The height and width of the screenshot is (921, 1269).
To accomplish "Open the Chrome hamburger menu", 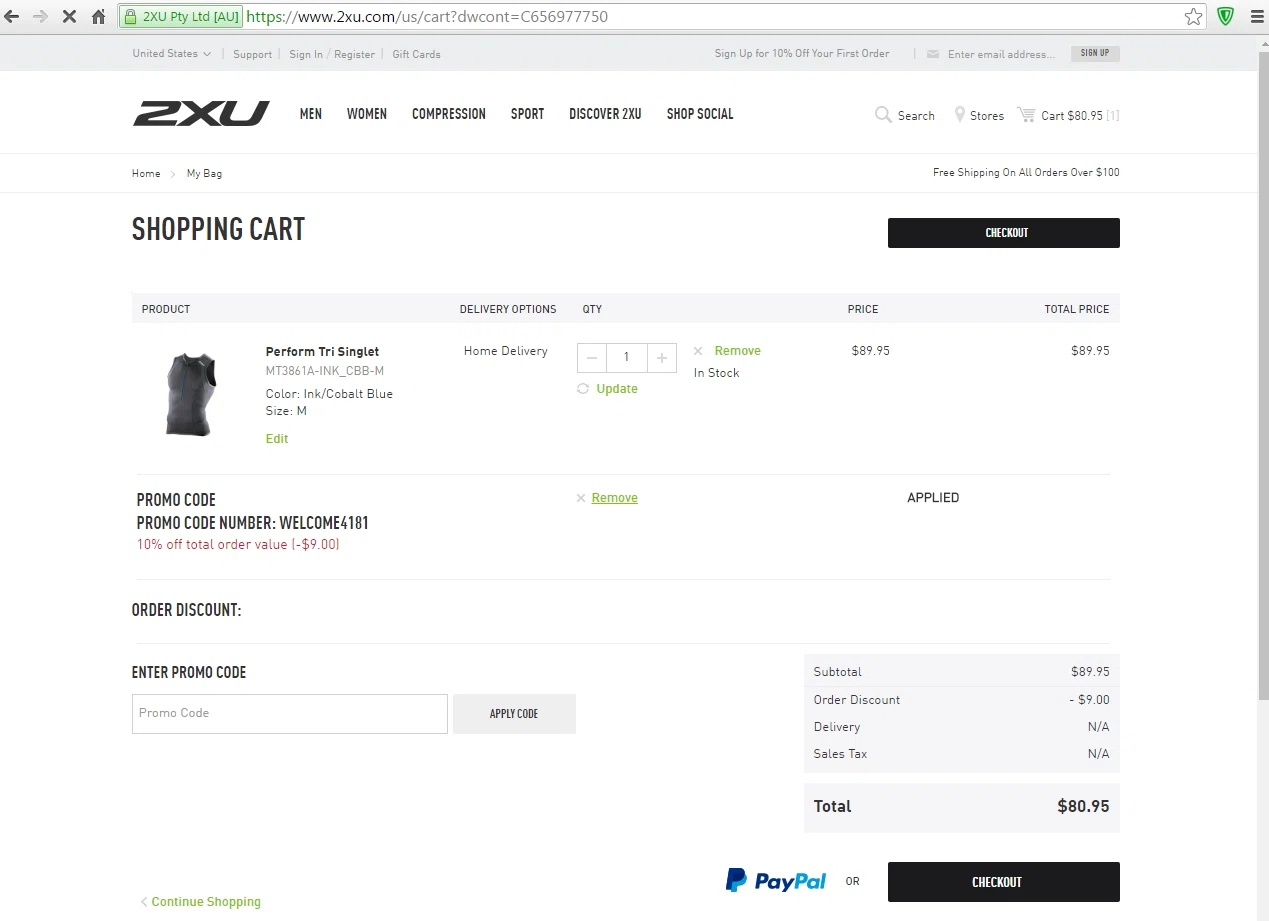I will (1257, 16).
